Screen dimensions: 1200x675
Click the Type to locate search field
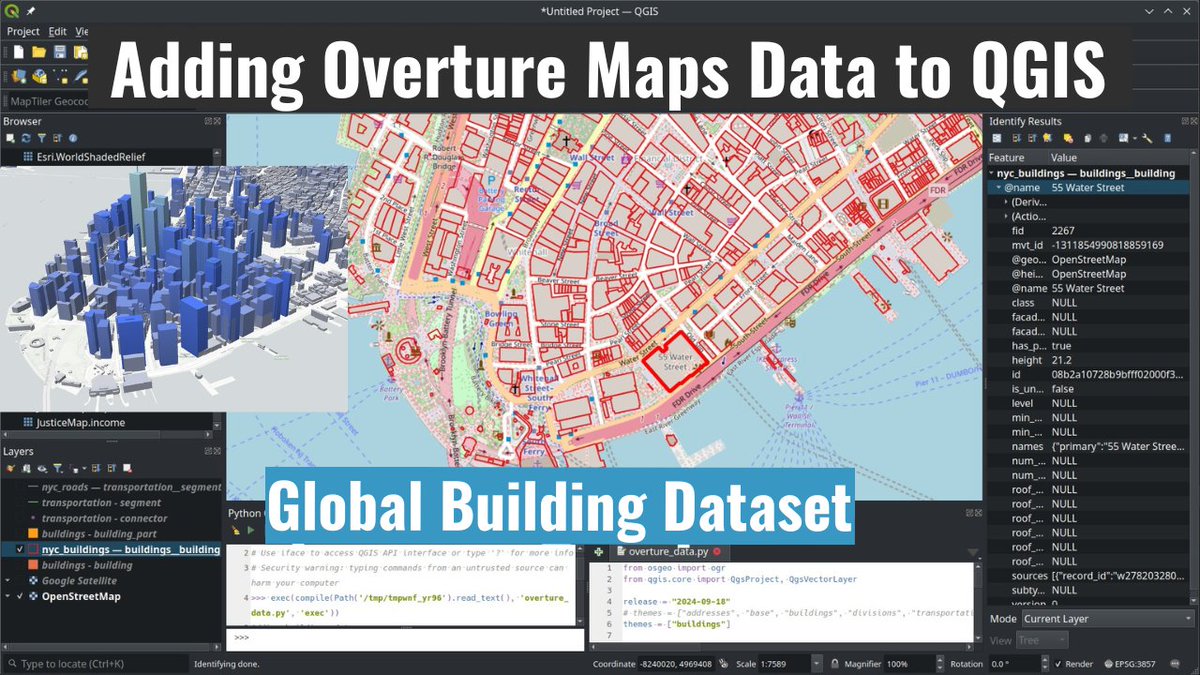tap(95, 664)
